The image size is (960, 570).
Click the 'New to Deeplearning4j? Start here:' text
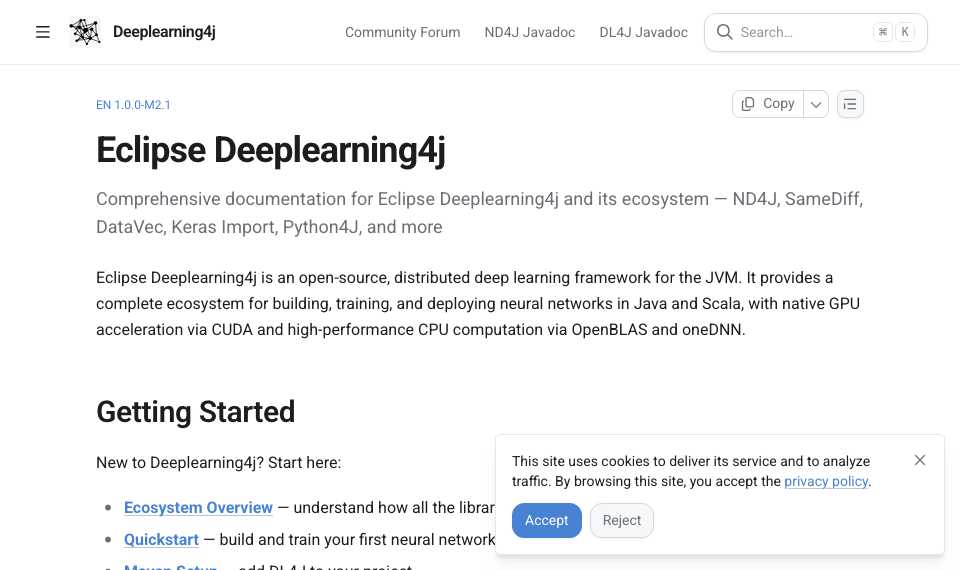point(219,463)
